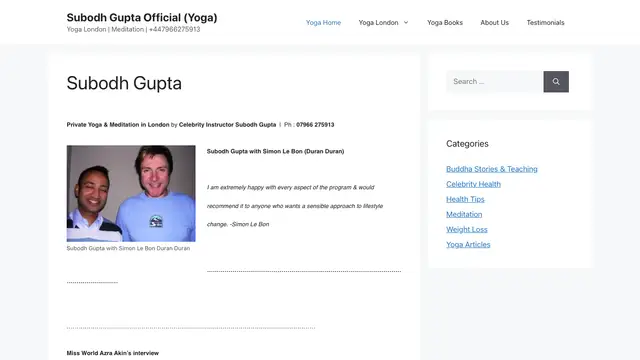Open the Meditation category link
Image resolution: width=640 pixels, height=360 pixels.
pyautogui.click(x=464, y=214)
